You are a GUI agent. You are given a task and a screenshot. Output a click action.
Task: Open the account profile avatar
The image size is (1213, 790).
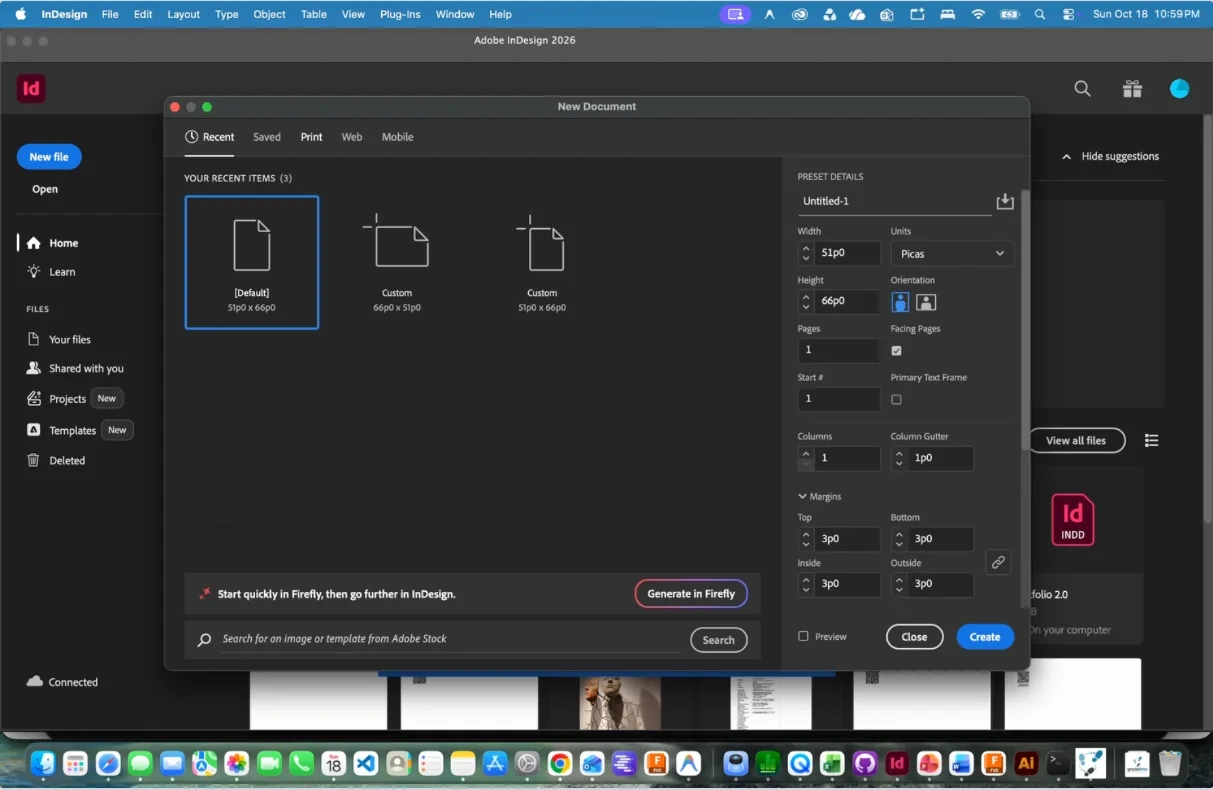pos(1180,89)
